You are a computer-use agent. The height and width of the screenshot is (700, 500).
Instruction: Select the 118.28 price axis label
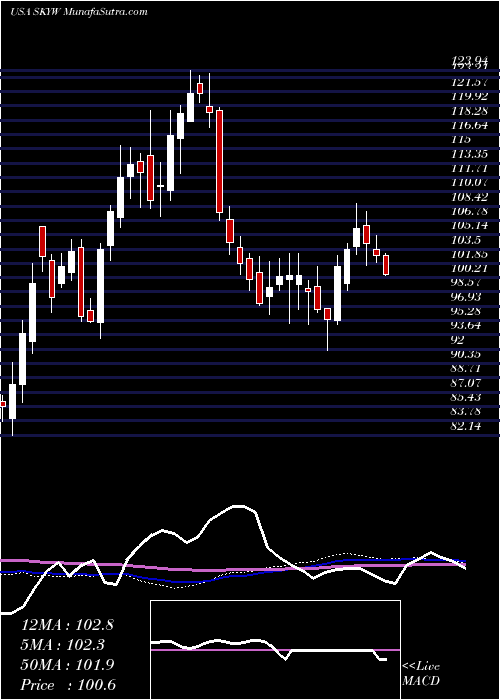[x=469, y=111]
